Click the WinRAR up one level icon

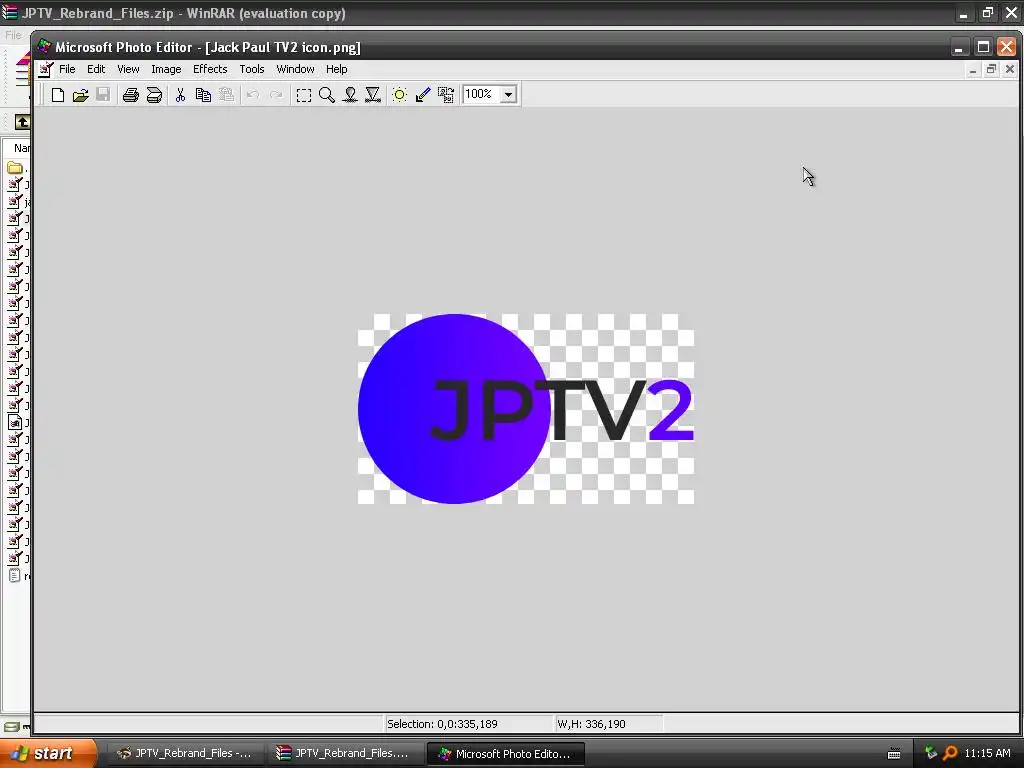tap(22, 121)
